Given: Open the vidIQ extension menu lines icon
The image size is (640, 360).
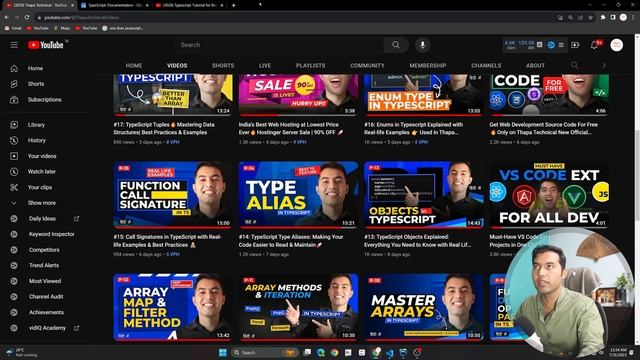Looking at the screenshot, I should coord(561,45).
